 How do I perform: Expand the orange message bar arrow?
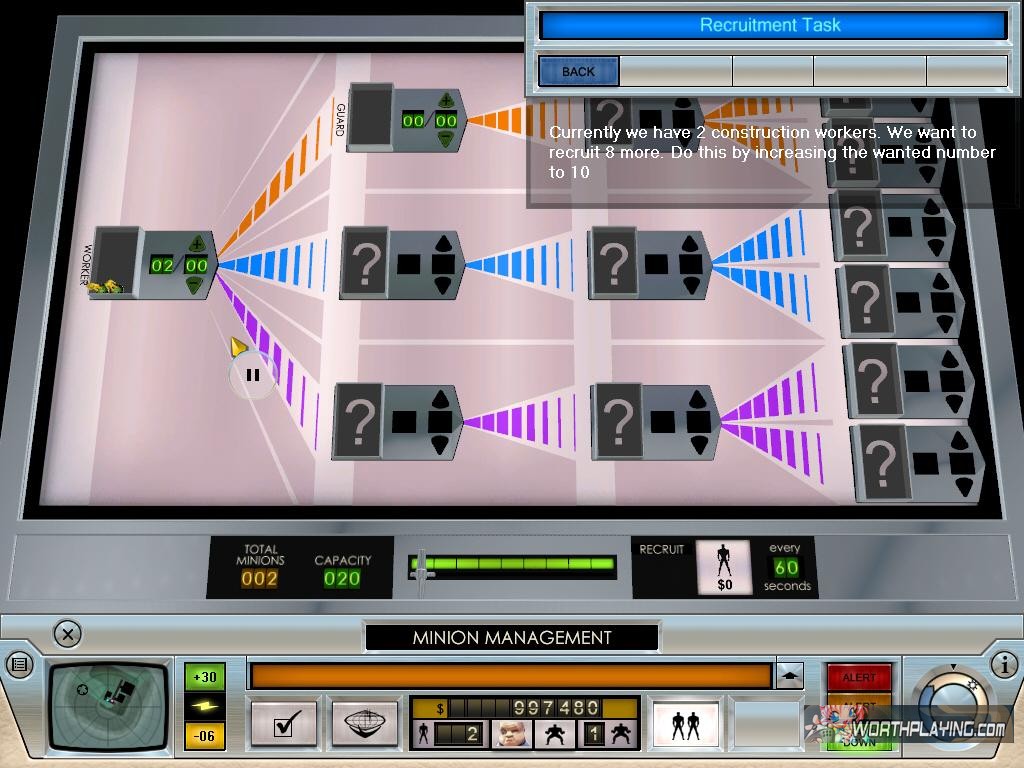coord(790,676)
